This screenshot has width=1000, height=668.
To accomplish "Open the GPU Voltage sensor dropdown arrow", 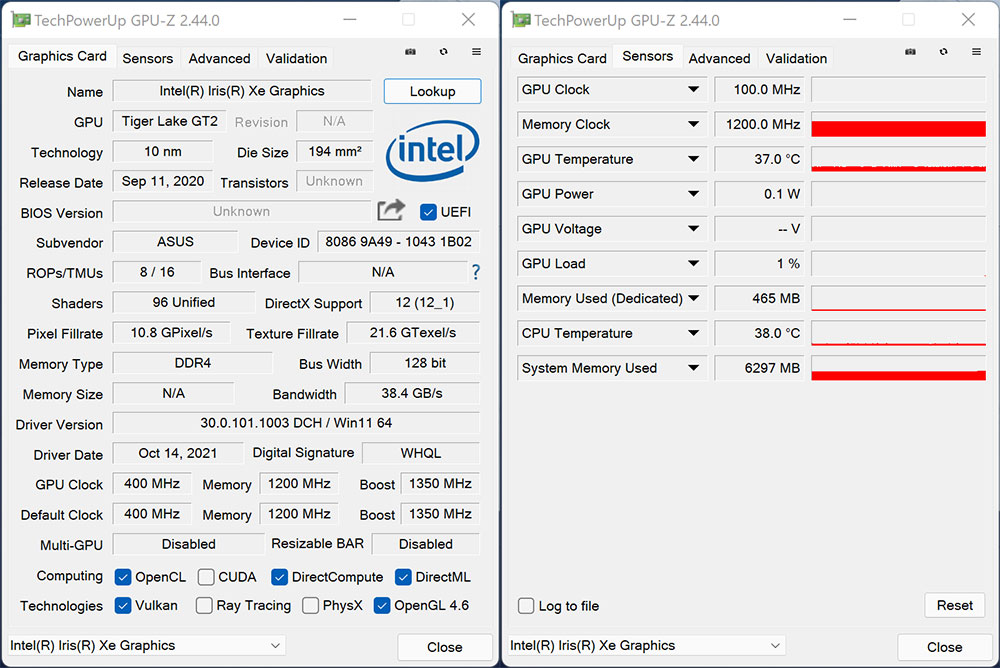I will point(693,228).
